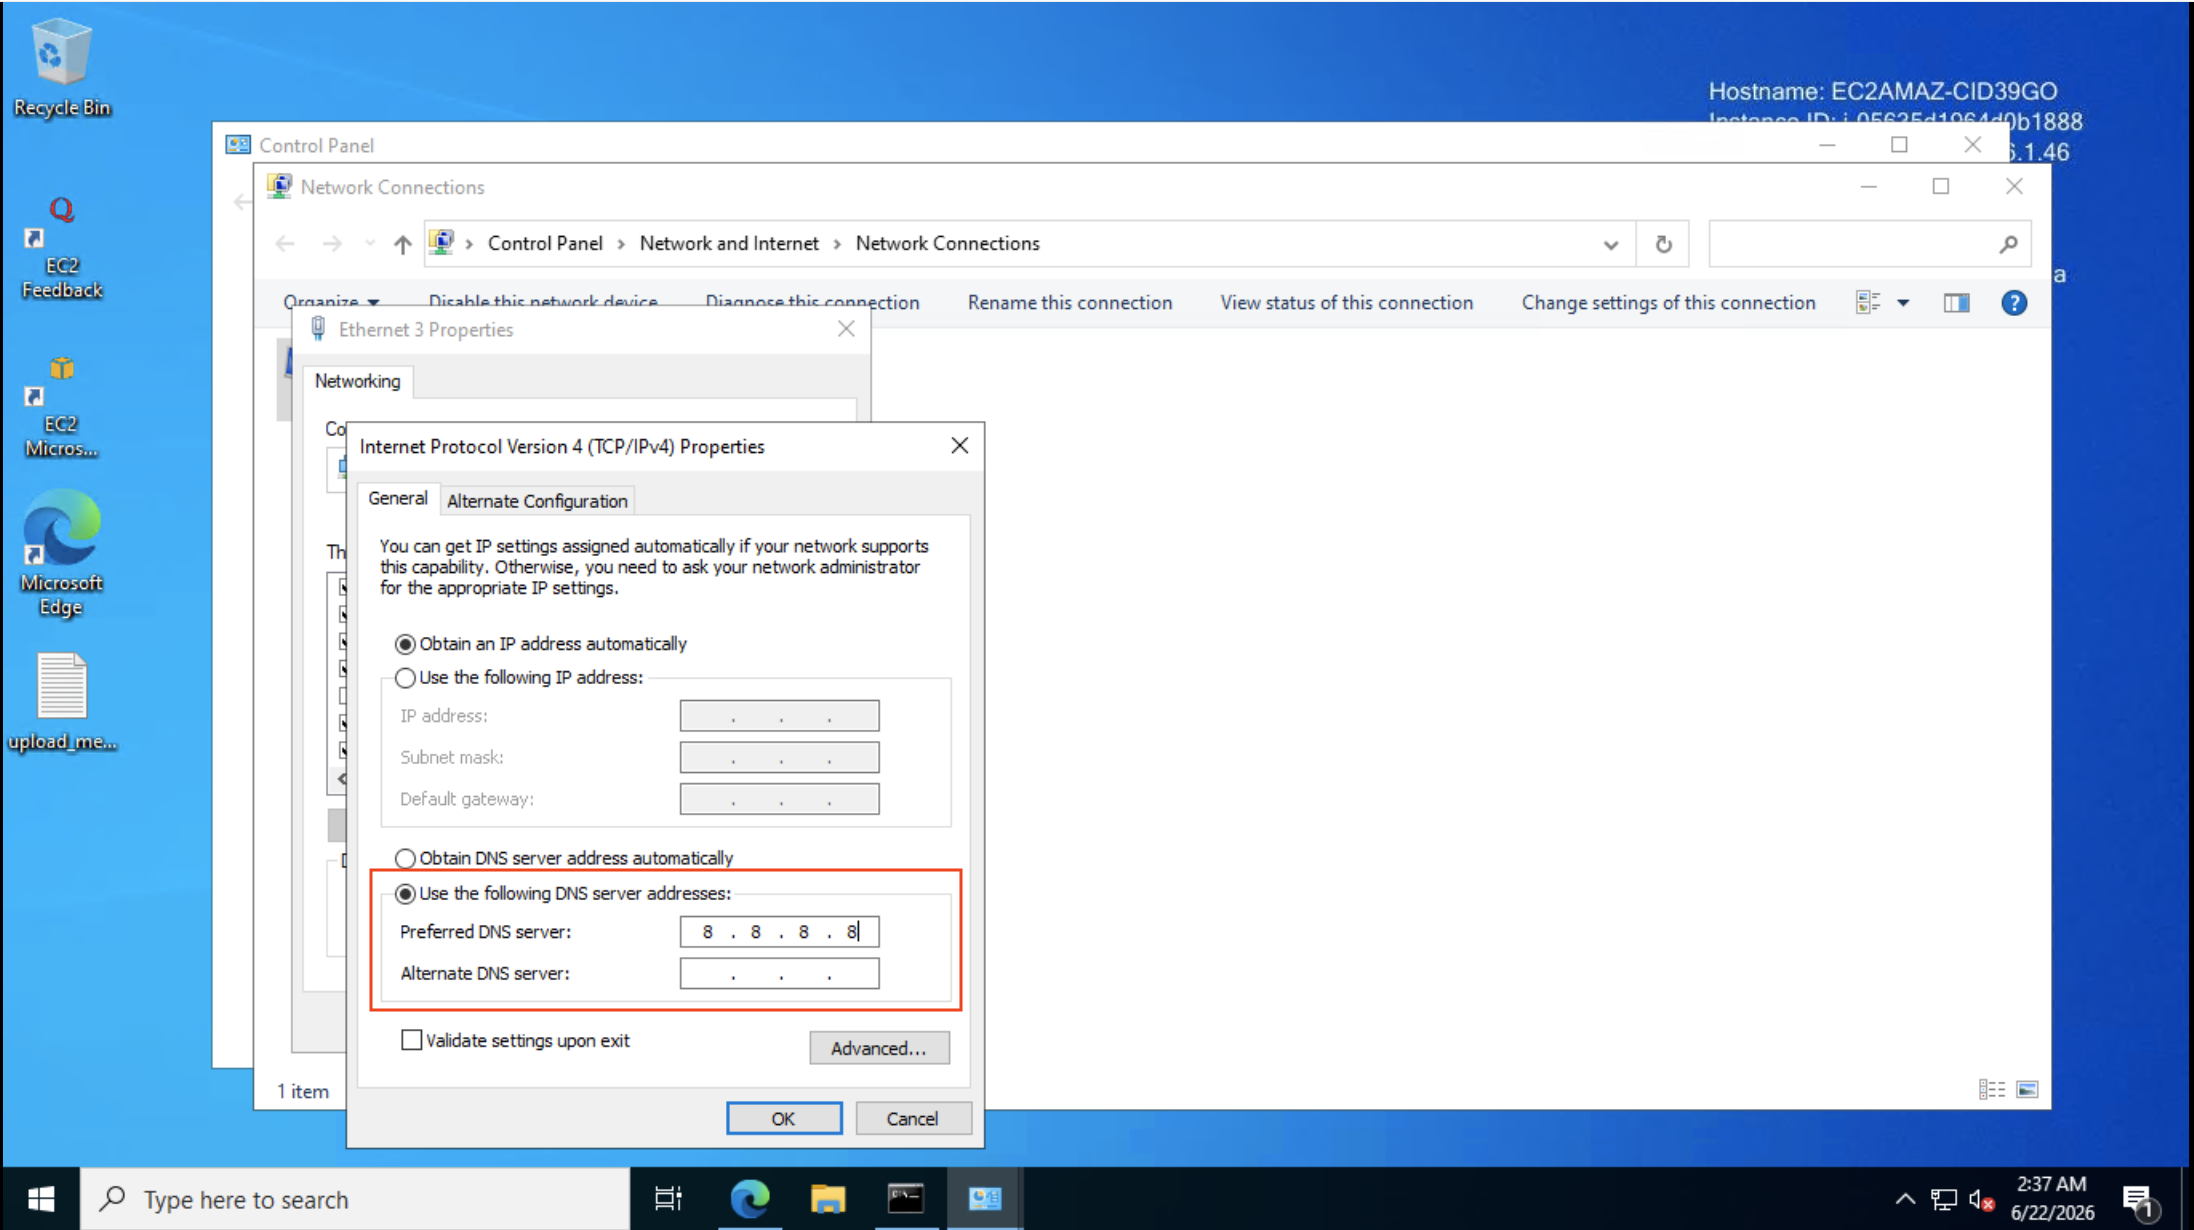Click the muted volume tray icon
This screenshot has width=2194, height=1230.
point(1981,1199)
